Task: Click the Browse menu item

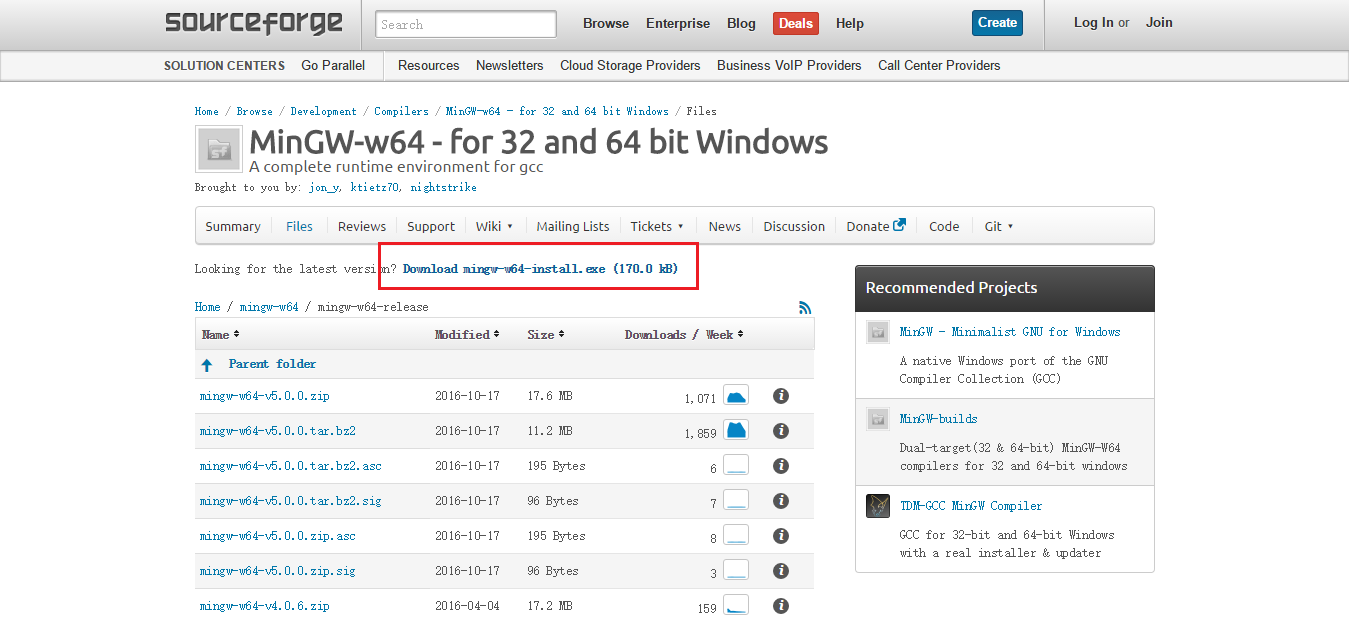Action: point(606,23)
